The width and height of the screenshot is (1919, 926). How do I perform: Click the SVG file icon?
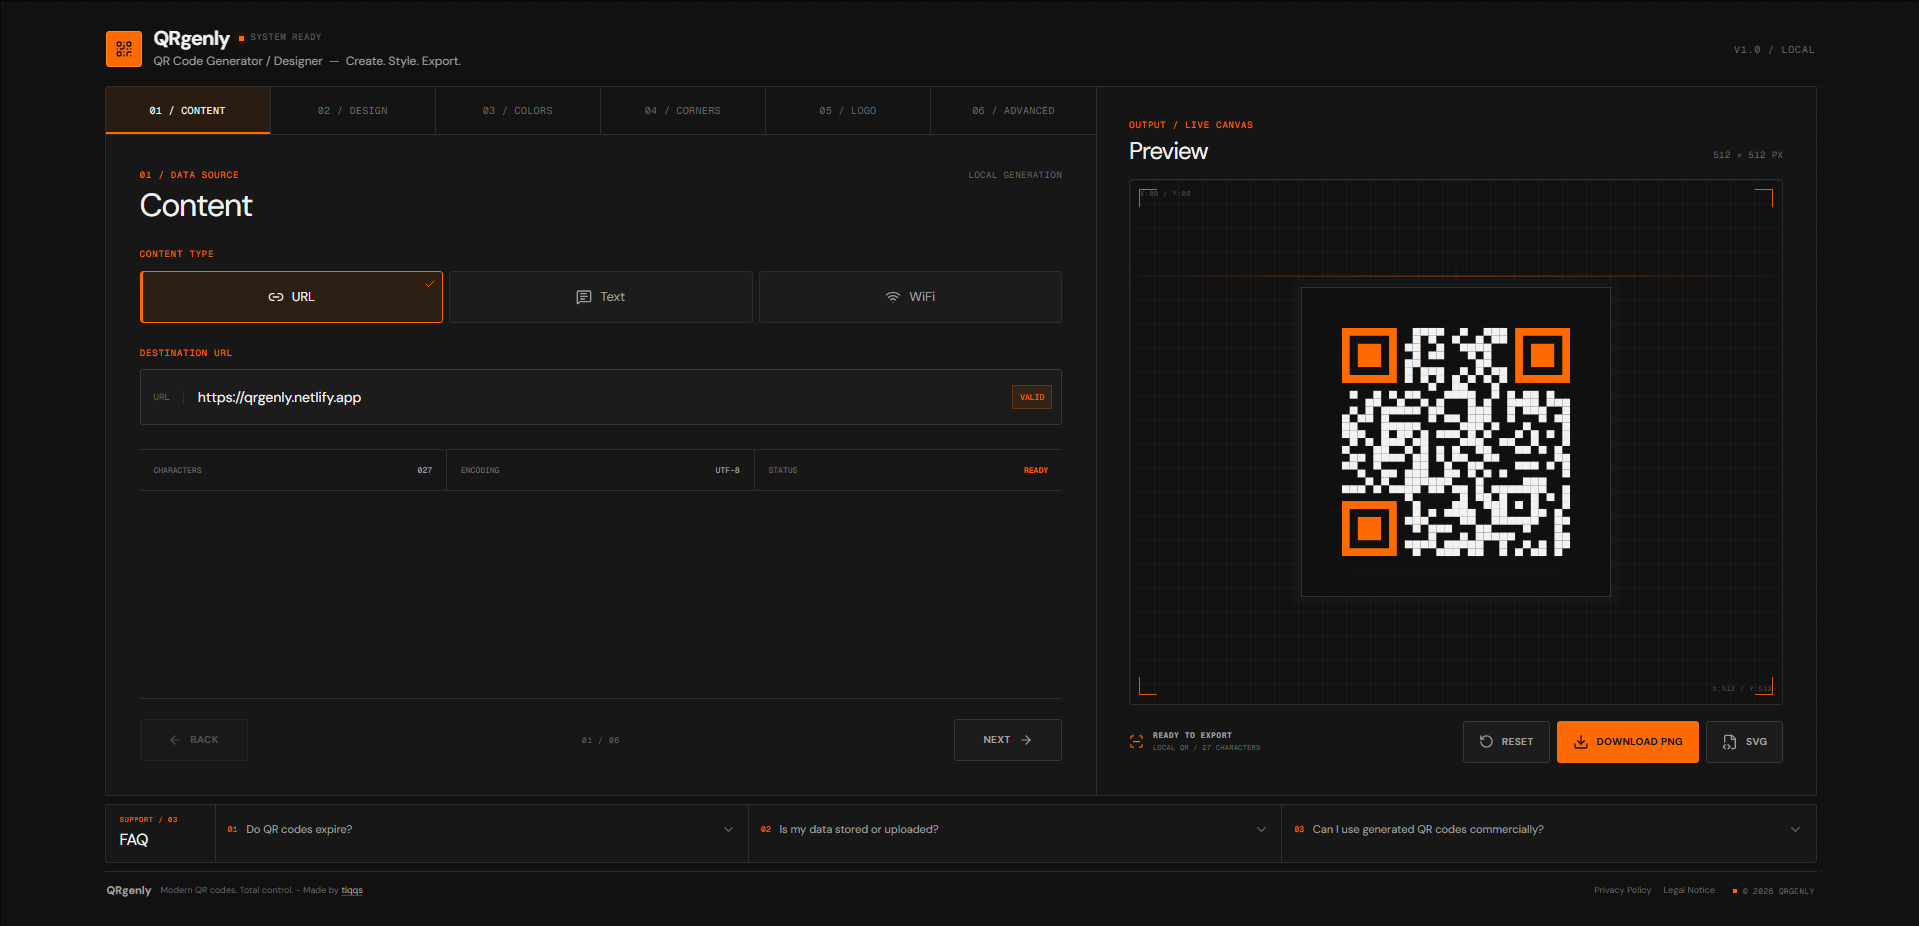[1729, 742]
